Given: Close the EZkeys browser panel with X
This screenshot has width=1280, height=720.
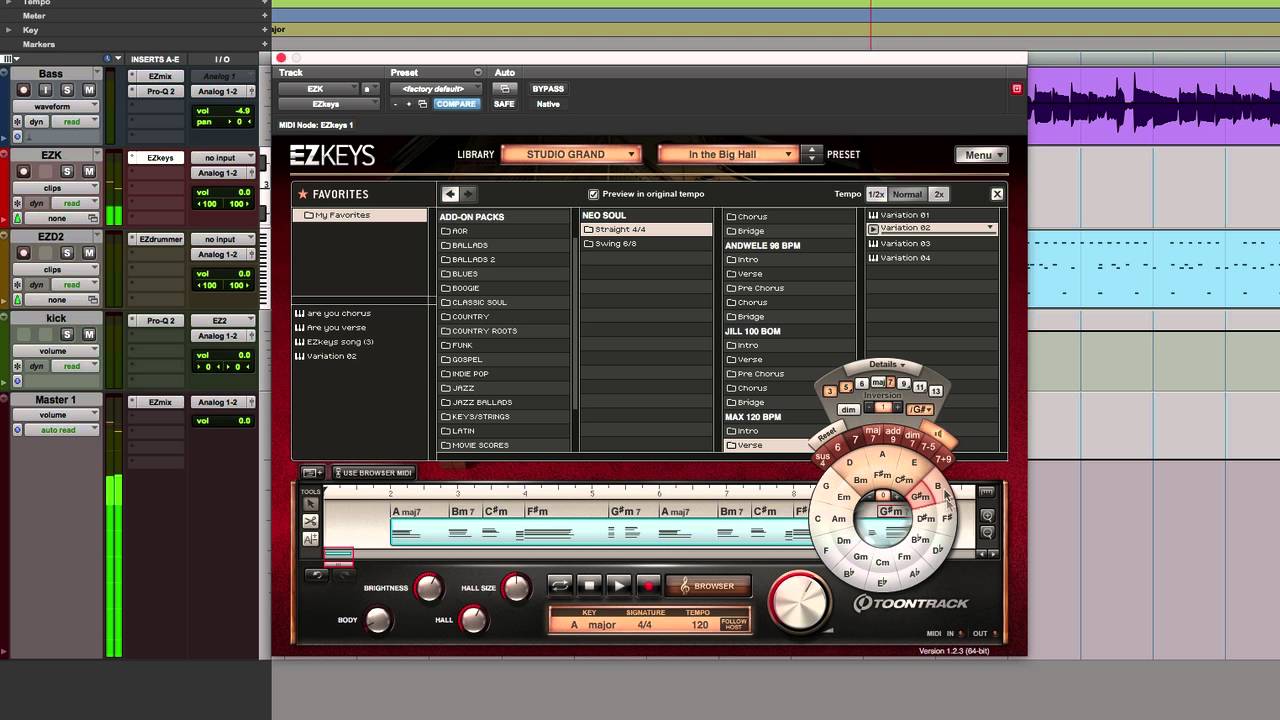Looking at the screenshot, I should tap(997, 194).
